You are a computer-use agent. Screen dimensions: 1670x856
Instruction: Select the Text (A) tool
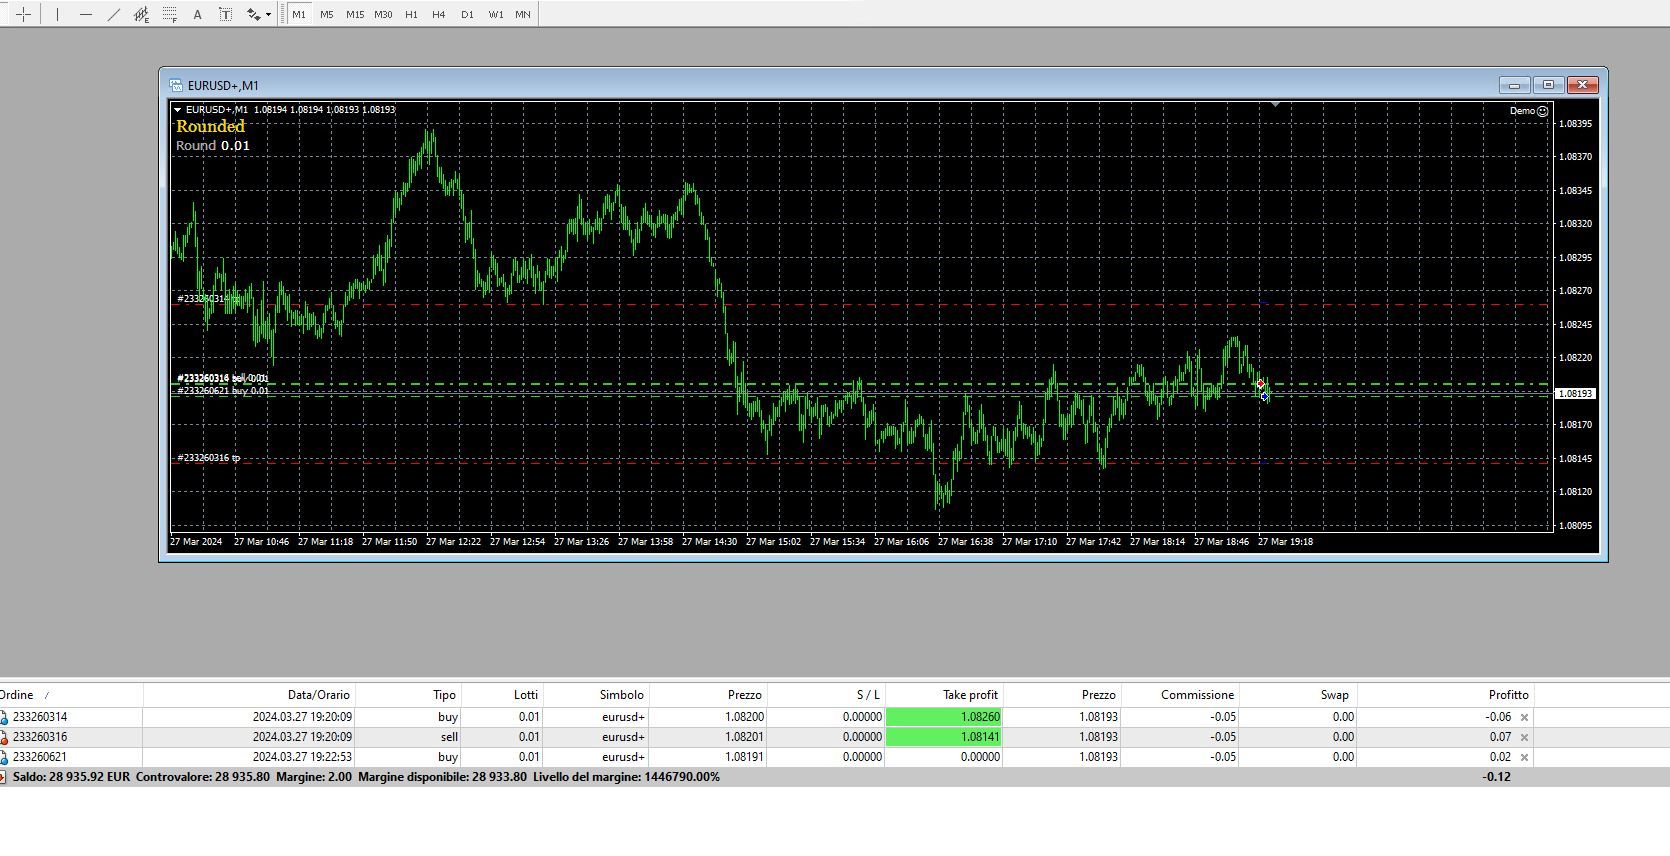(x=197, y=14)
